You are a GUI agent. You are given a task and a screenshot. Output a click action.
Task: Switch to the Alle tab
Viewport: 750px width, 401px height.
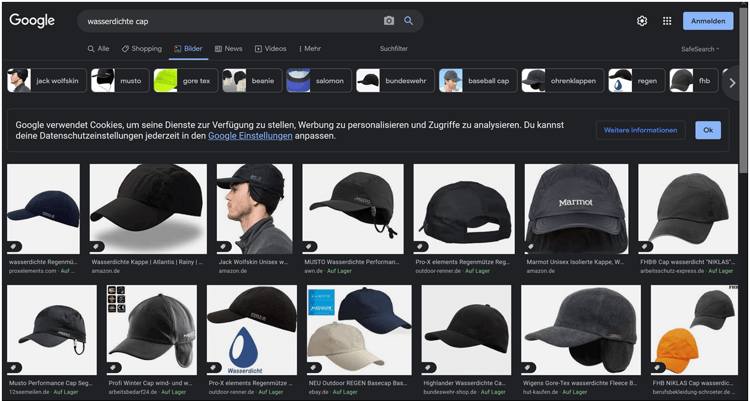tap(99, 49)
